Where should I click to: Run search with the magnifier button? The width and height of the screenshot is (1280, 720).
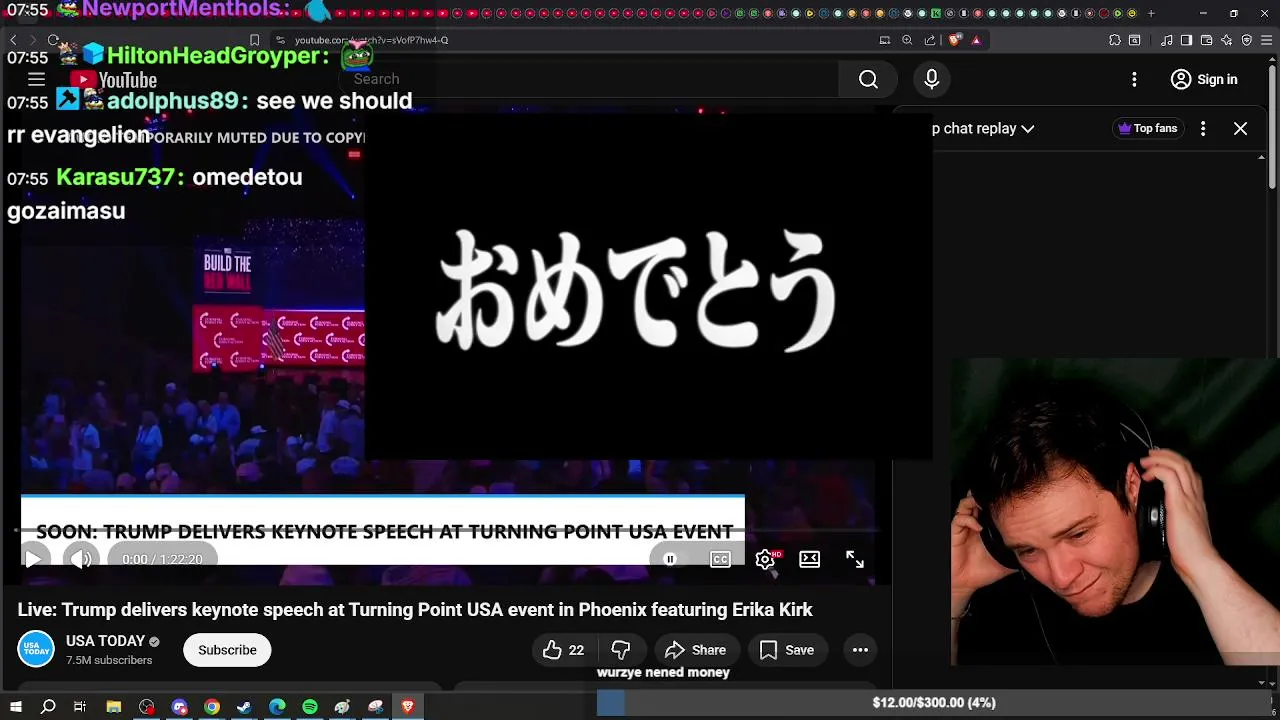tap(868, 79)
